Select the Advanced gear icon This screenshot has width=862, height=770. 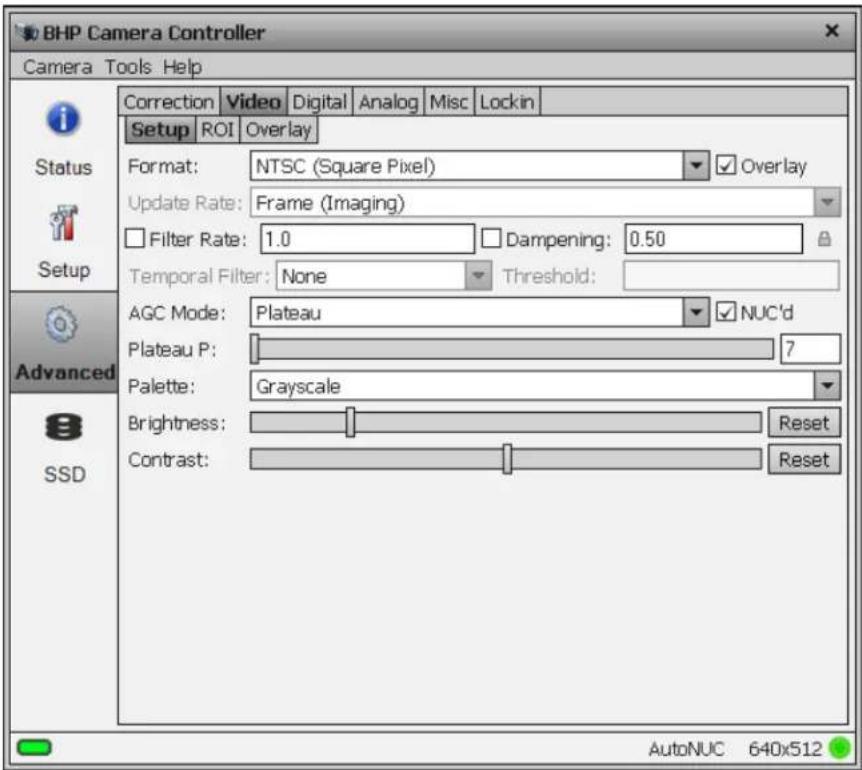tap(61, 324)
